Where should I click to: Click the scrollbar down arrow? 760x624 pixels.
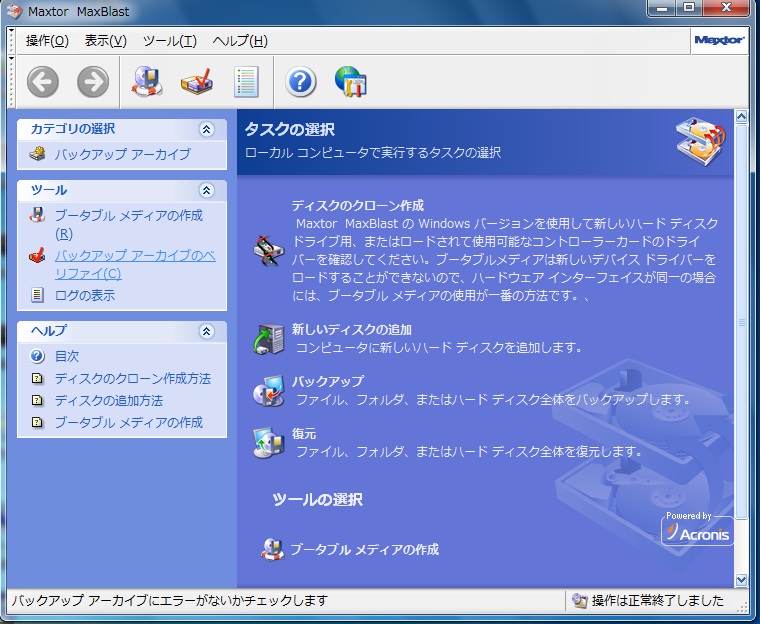click(x=741, y=580)
